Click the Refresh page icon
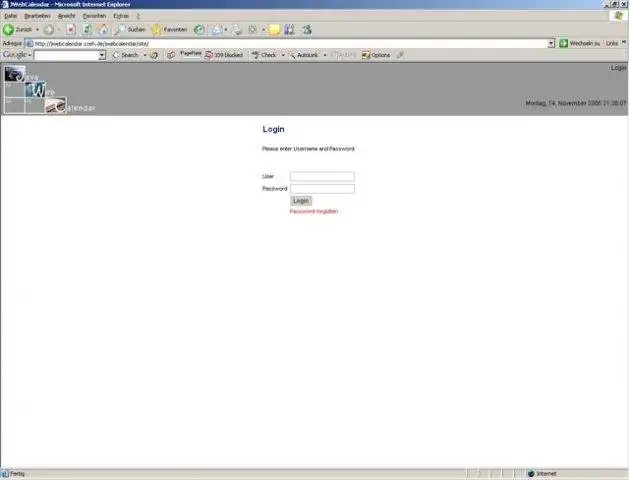Image resolution: width=629 pixels, height=480 pixels. 87,30
